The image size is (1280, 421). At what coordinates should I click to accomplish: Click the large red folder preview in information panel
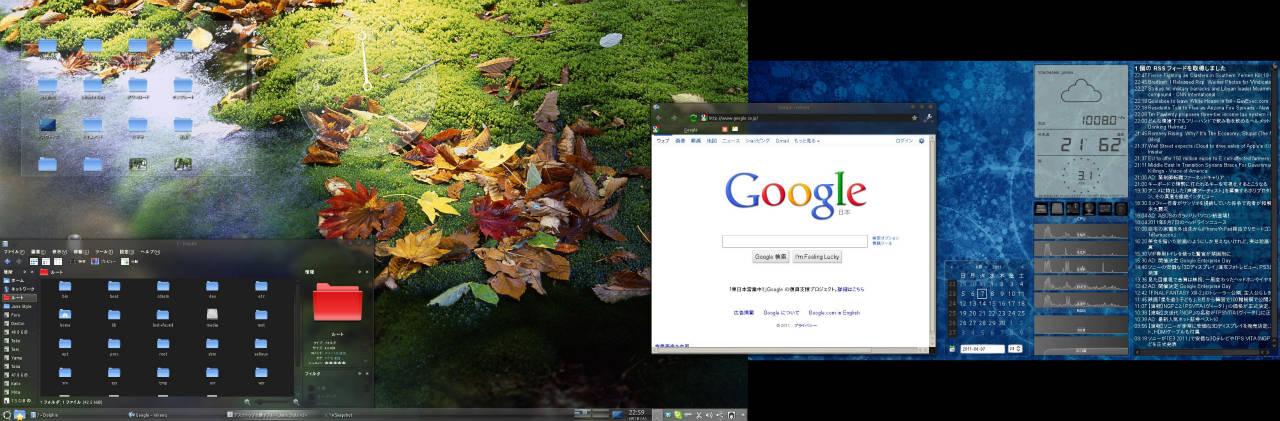(x=337, y=302)
